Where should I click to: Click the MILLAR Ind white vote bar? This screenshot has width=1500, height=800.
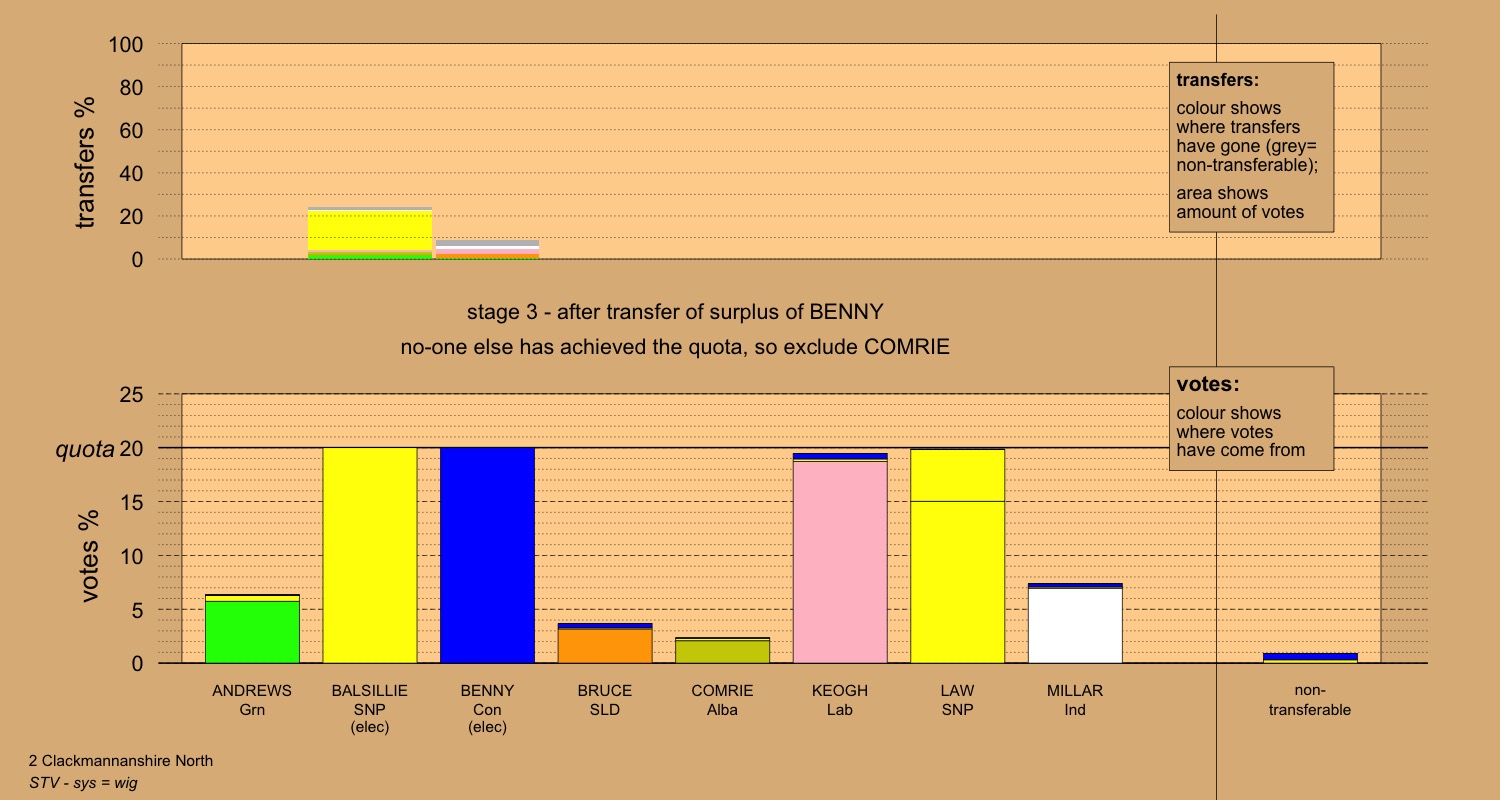[x=1075, y=623]
